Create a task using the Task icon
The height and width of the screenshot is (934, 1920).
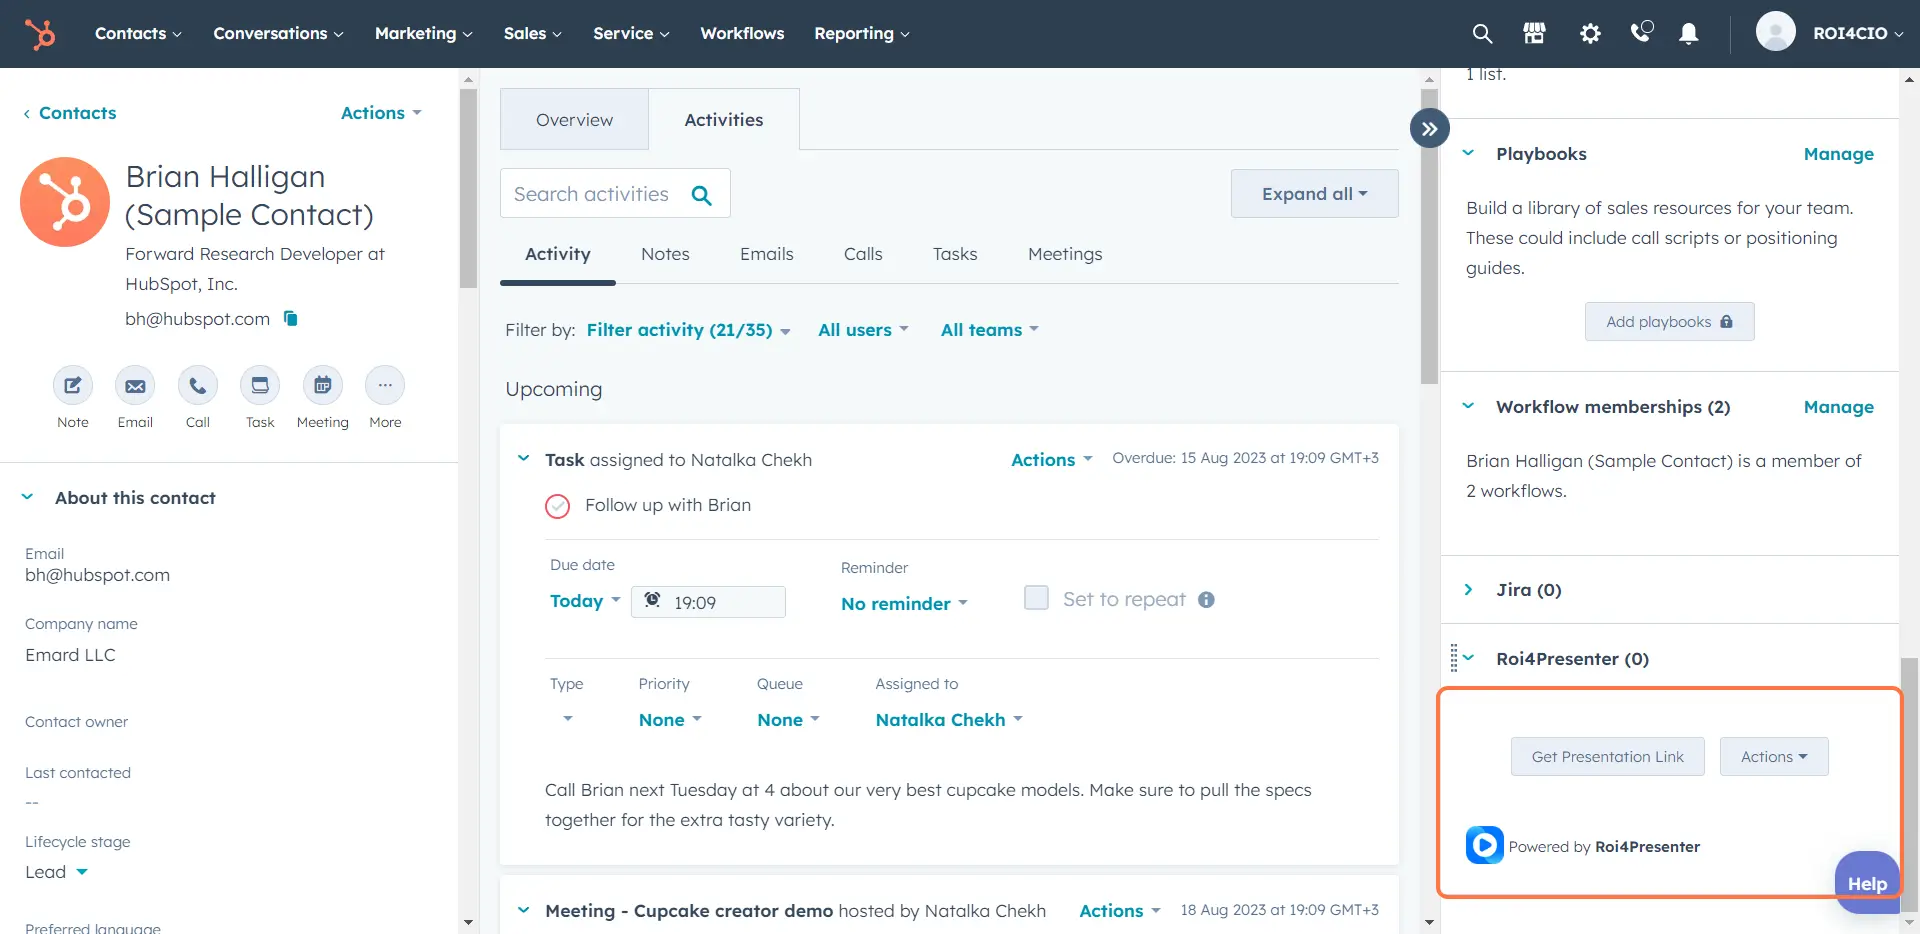click(259, 386)
